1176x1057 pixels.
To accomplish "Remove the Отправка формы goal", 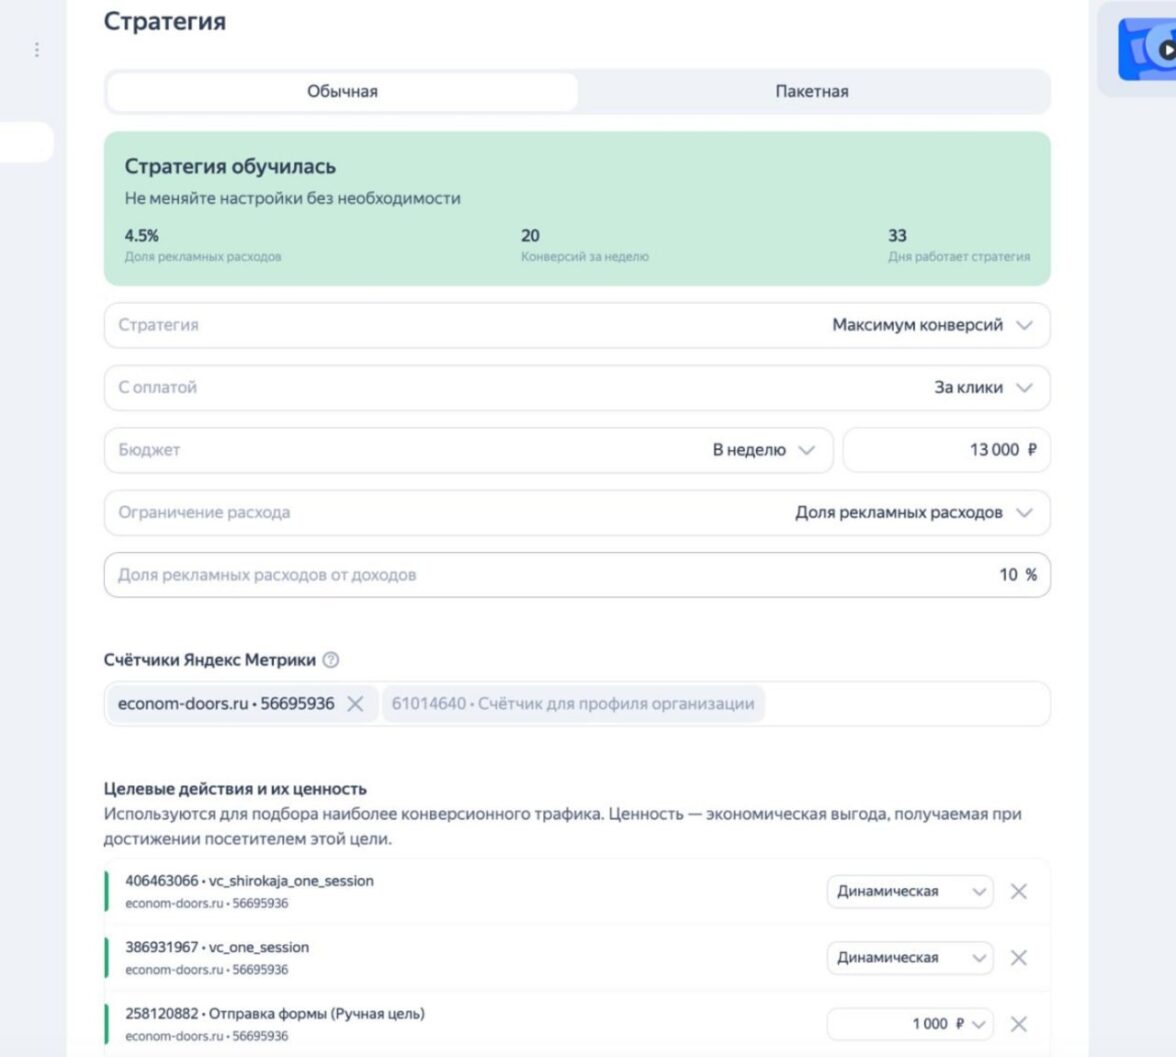I will 1018,1024.
